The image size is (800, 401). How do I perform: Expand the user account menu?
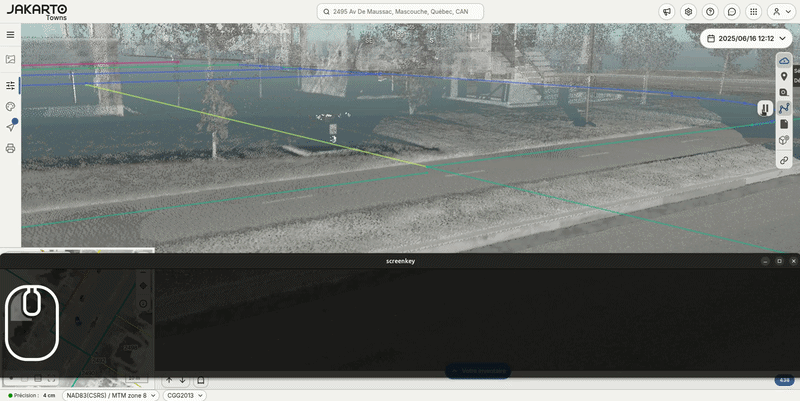(x=782, y=12)
